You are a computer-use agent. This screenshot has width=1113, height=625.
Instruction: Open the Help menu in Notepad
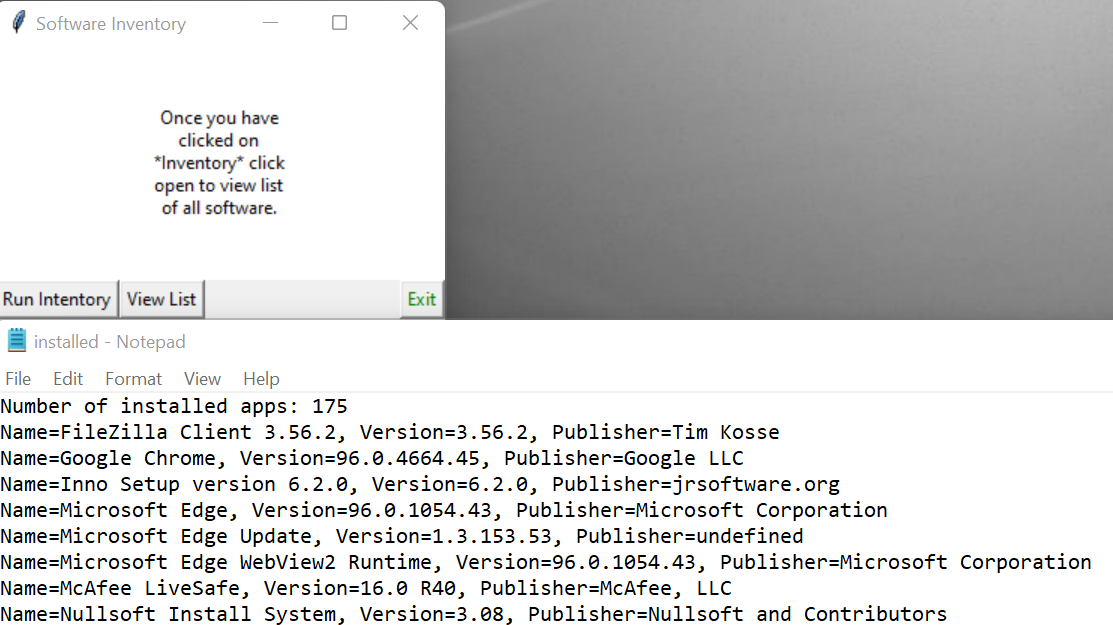[261, 379]
